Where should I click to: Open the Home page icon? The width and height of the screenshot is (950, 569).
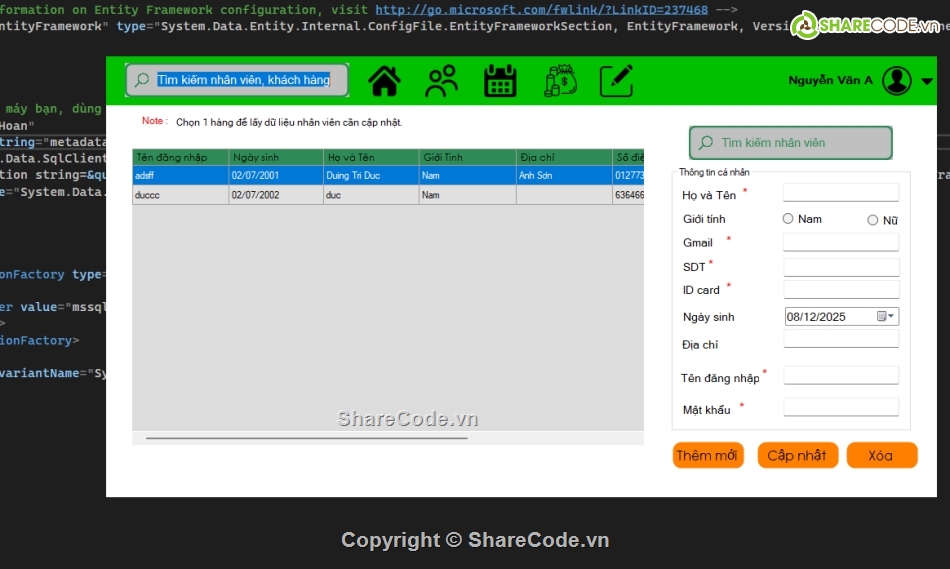[384, 81]
